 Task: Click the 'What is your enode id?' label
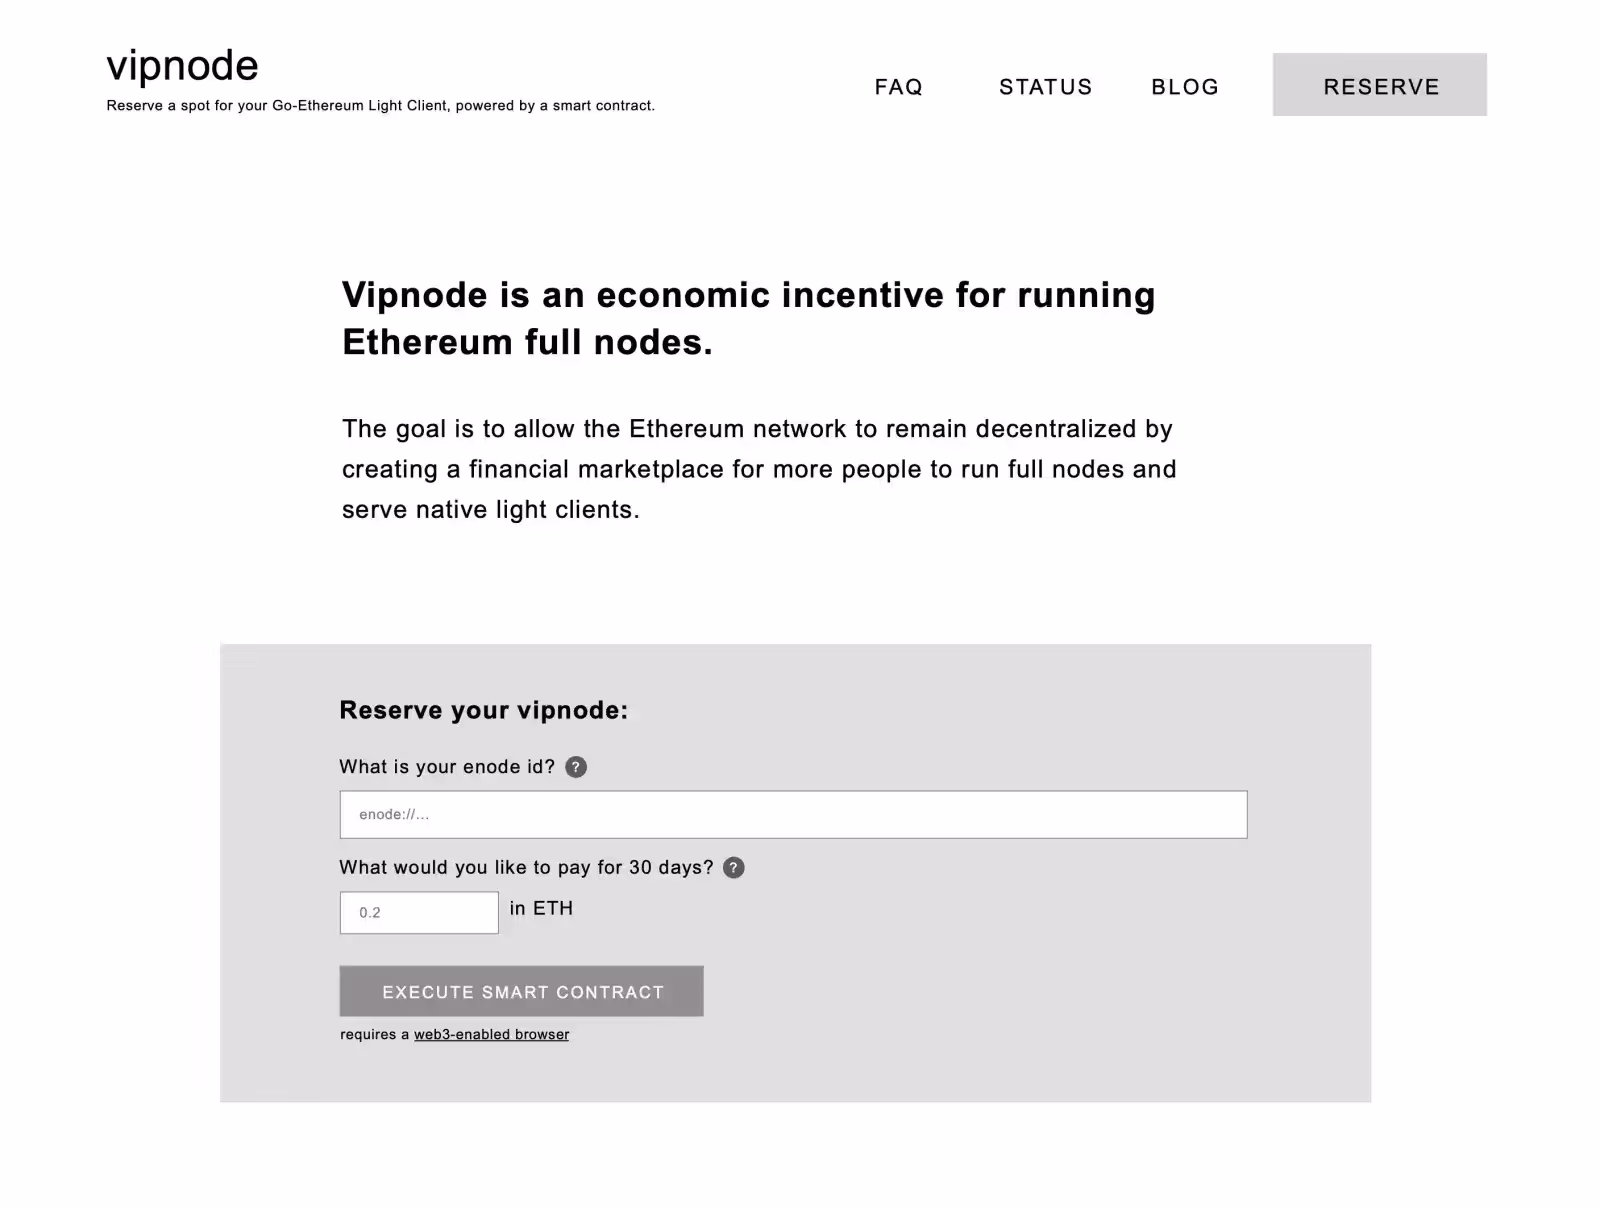click(446, 767)
